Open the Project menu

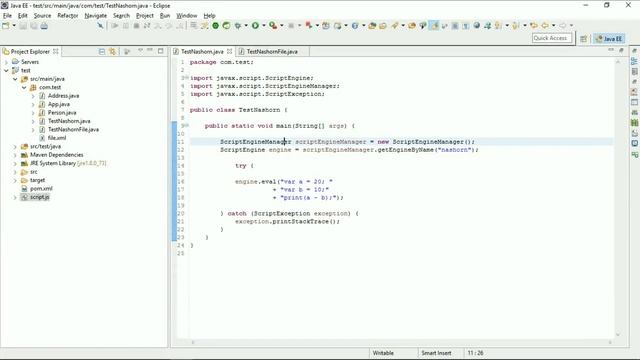click(x=145, y=16)
